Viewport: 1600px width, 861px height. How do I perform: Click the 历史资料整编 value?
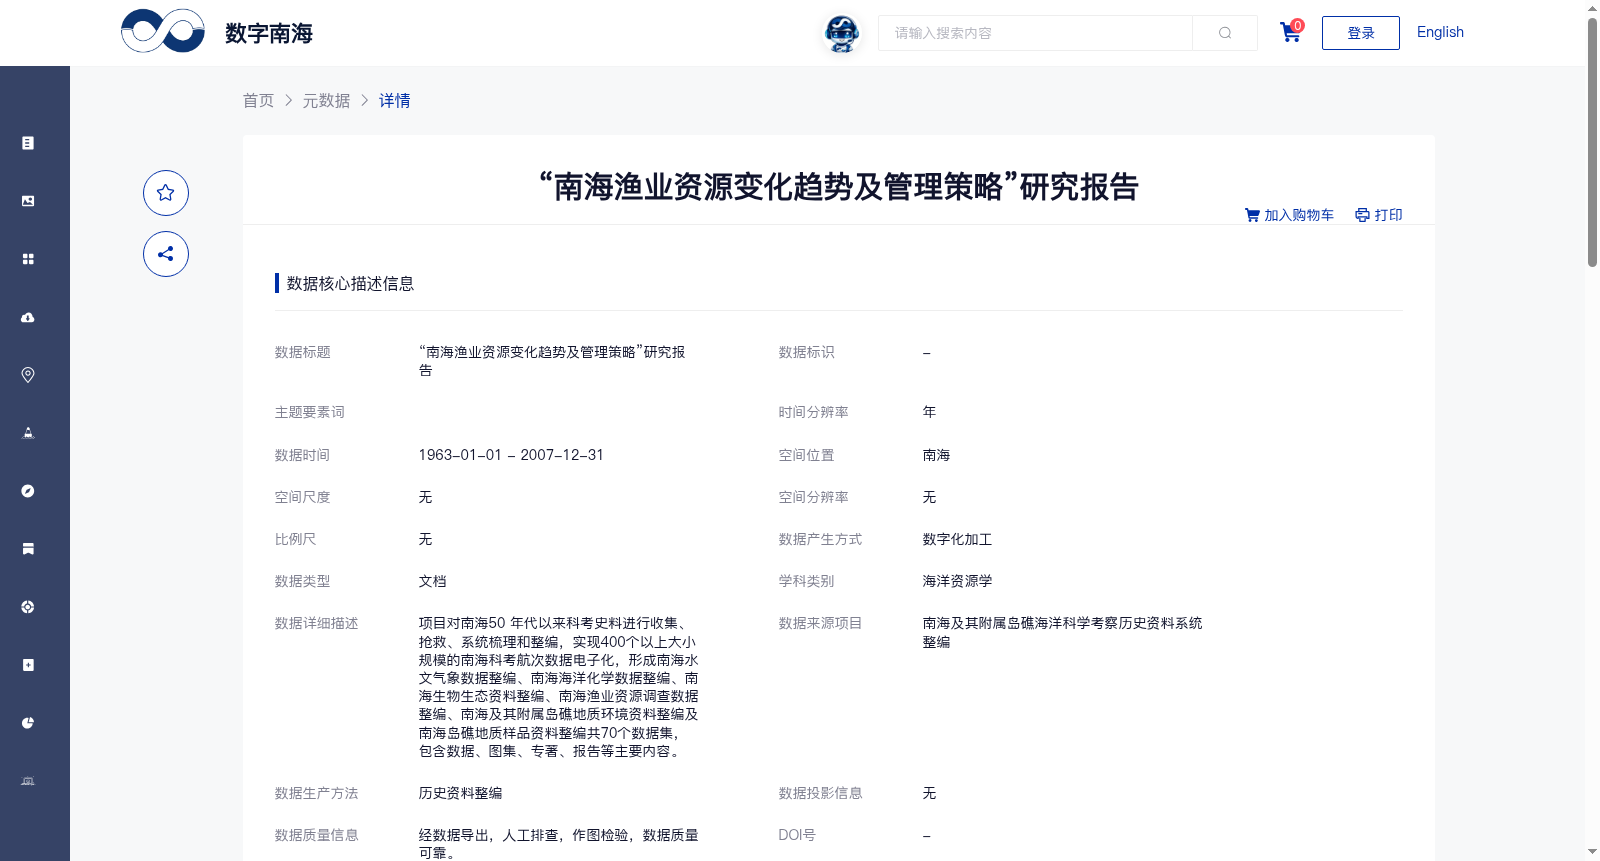460,793
